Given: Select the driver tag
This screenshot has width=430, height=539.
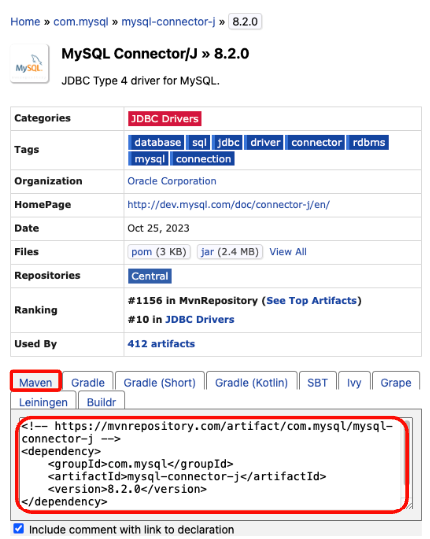Looking at the screenshot, I should 264,142.
